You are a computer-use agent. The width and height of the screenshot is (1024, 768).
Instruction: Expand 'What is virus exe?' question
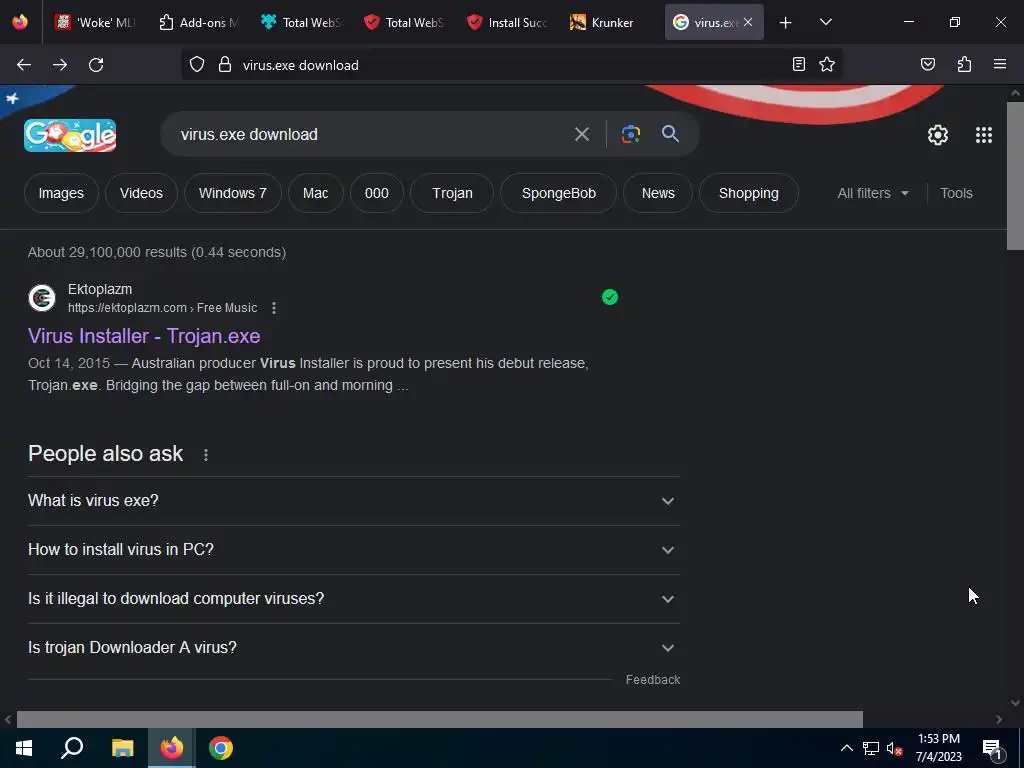click(353, 501)
